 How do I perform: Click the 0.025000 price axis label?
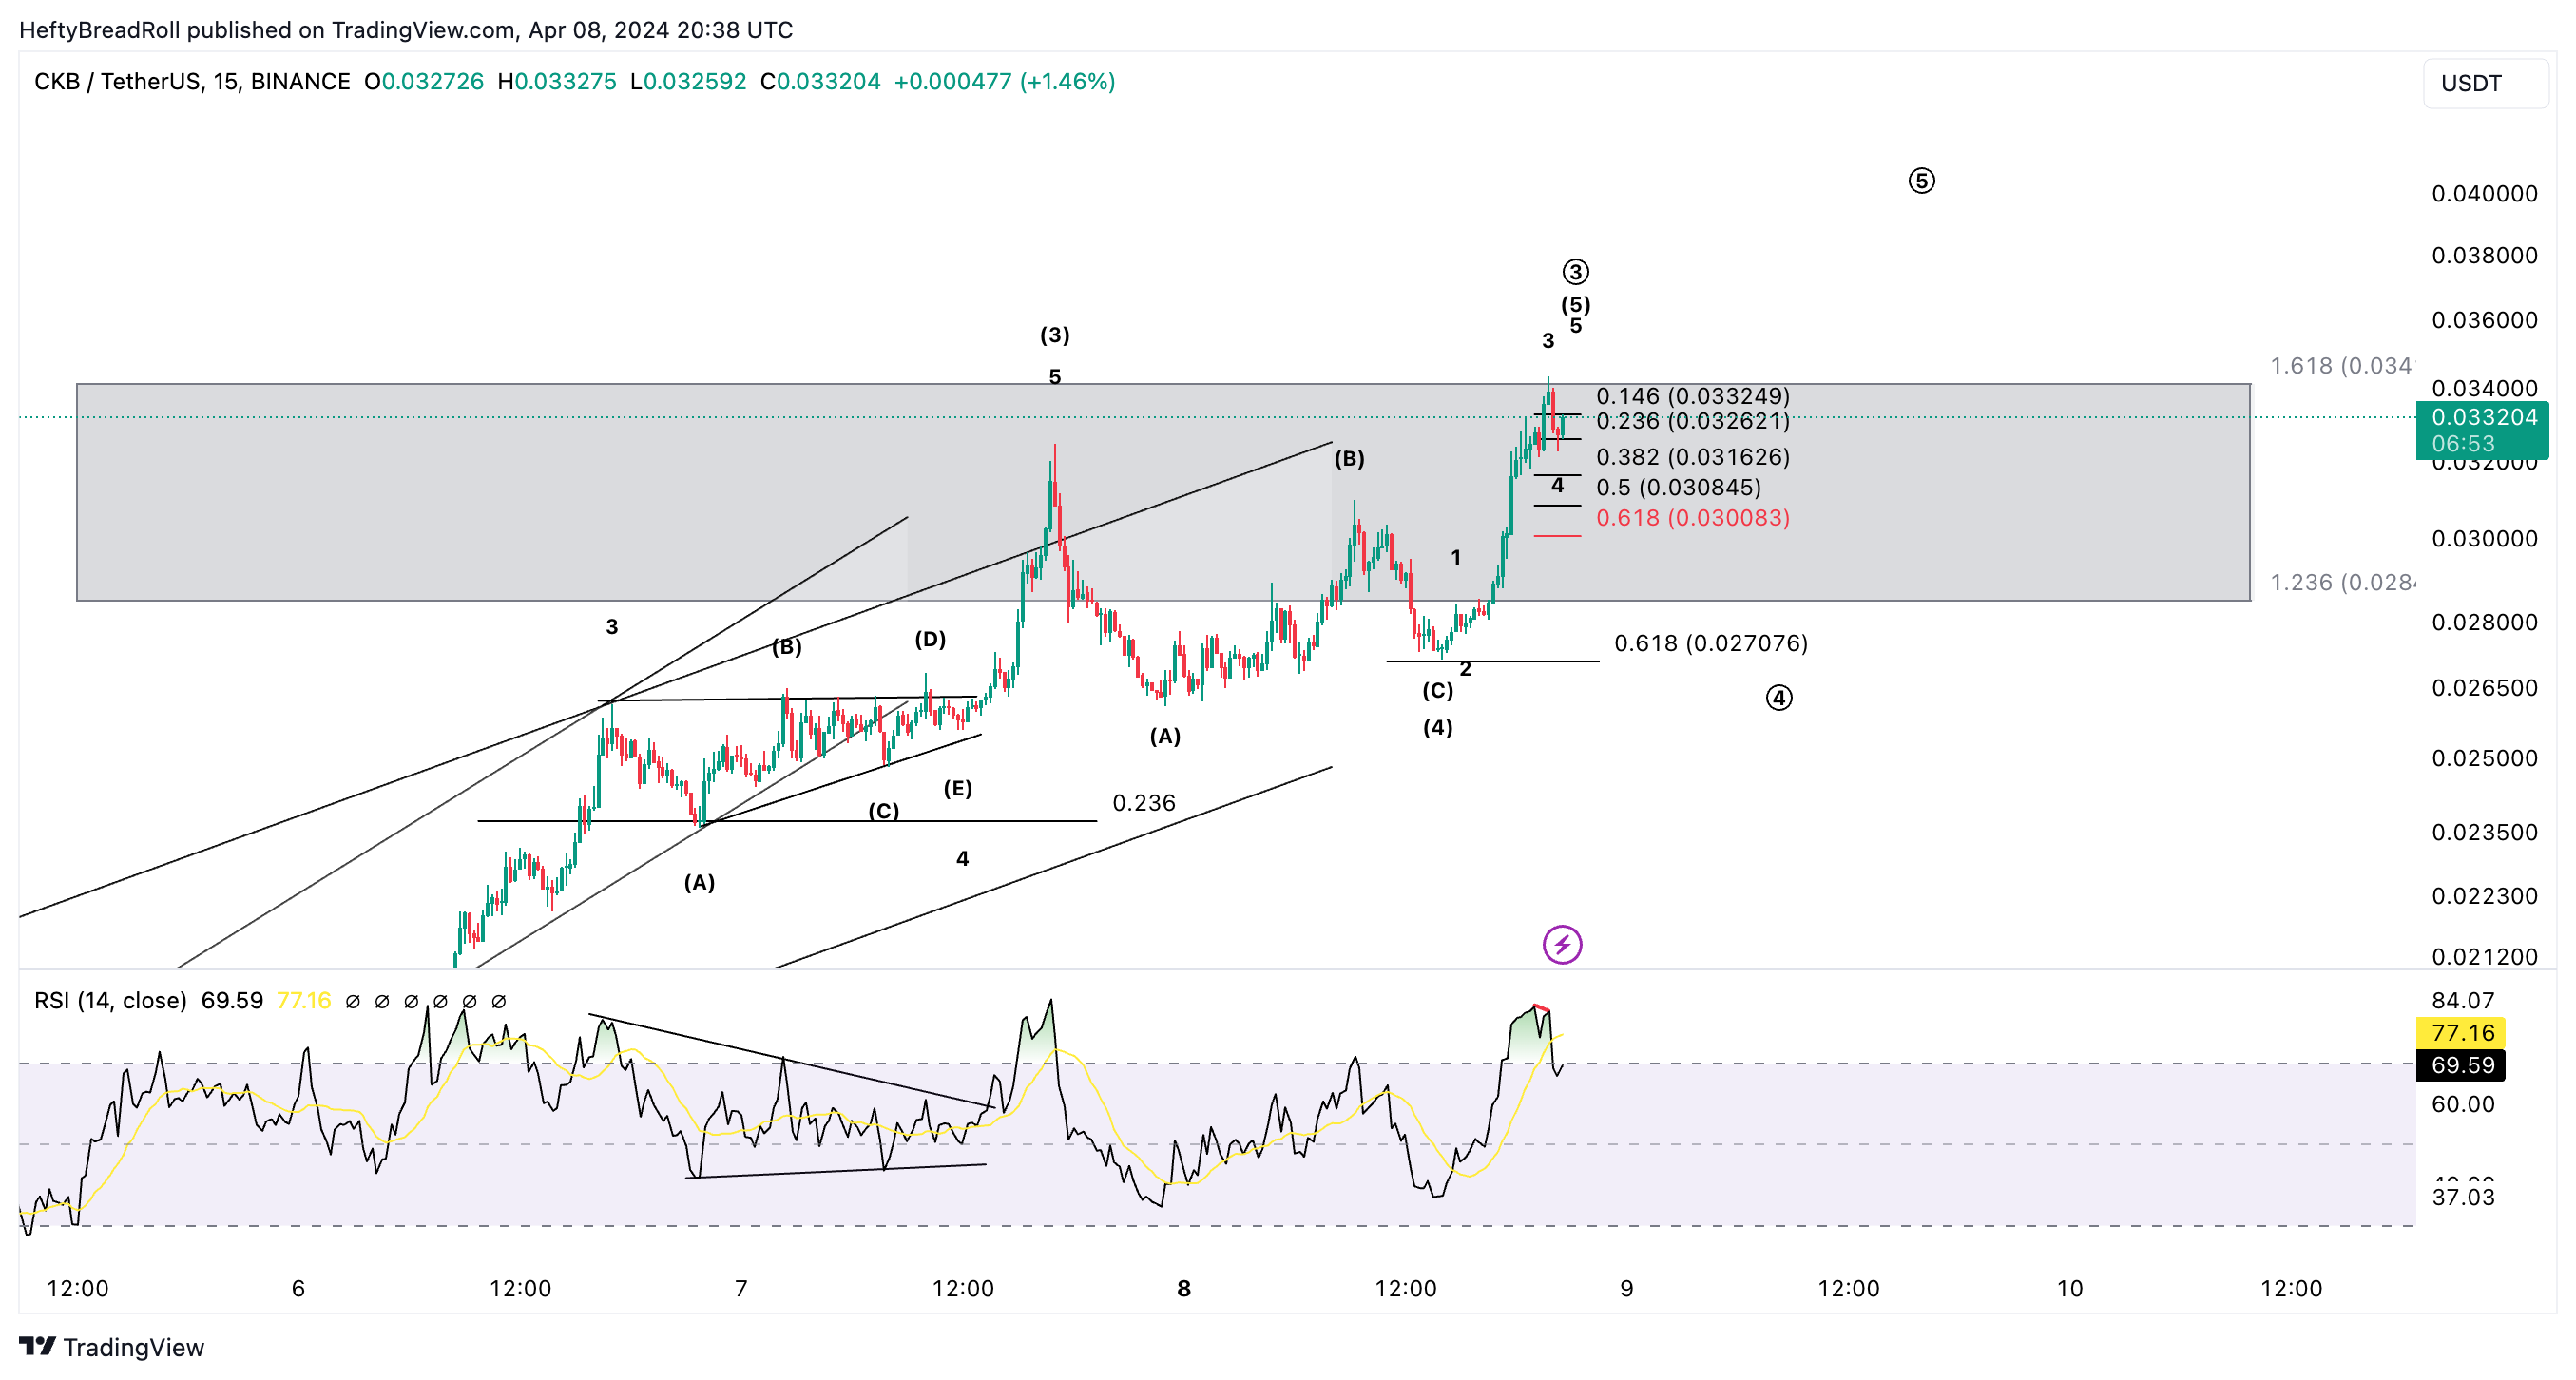click(2485, 758)
